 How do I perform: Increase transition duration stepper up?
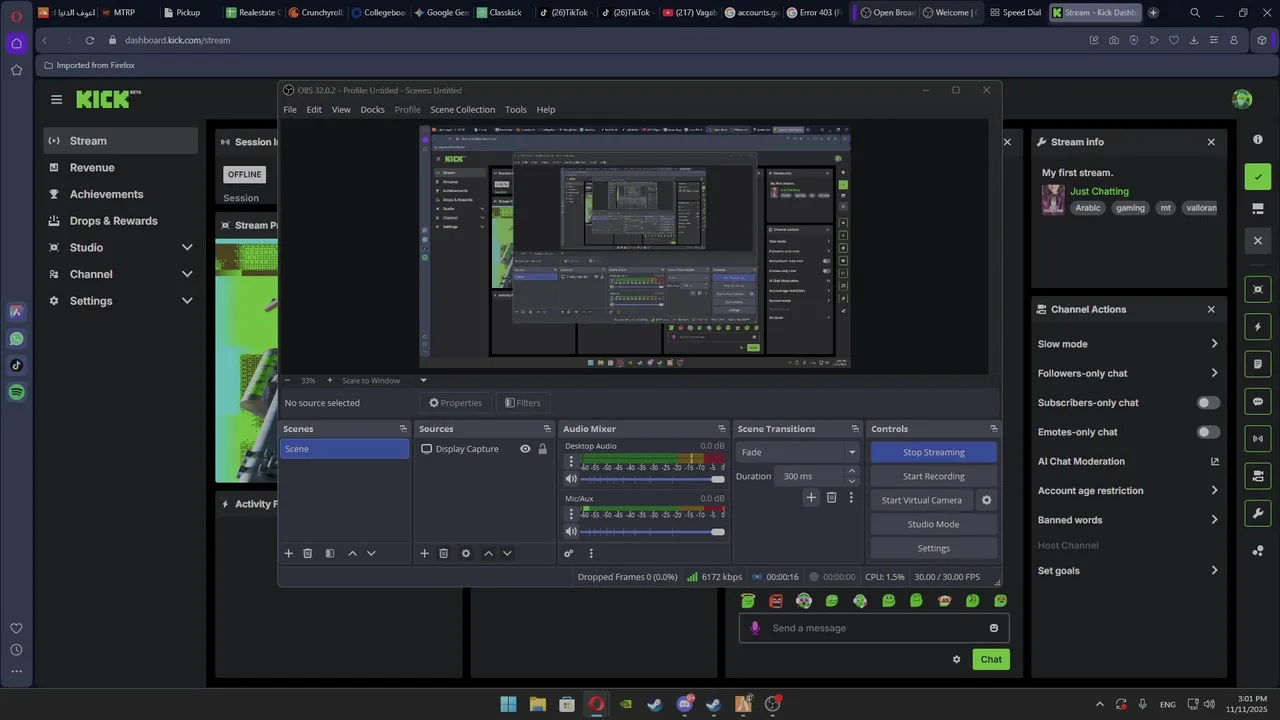pos(852,471)
